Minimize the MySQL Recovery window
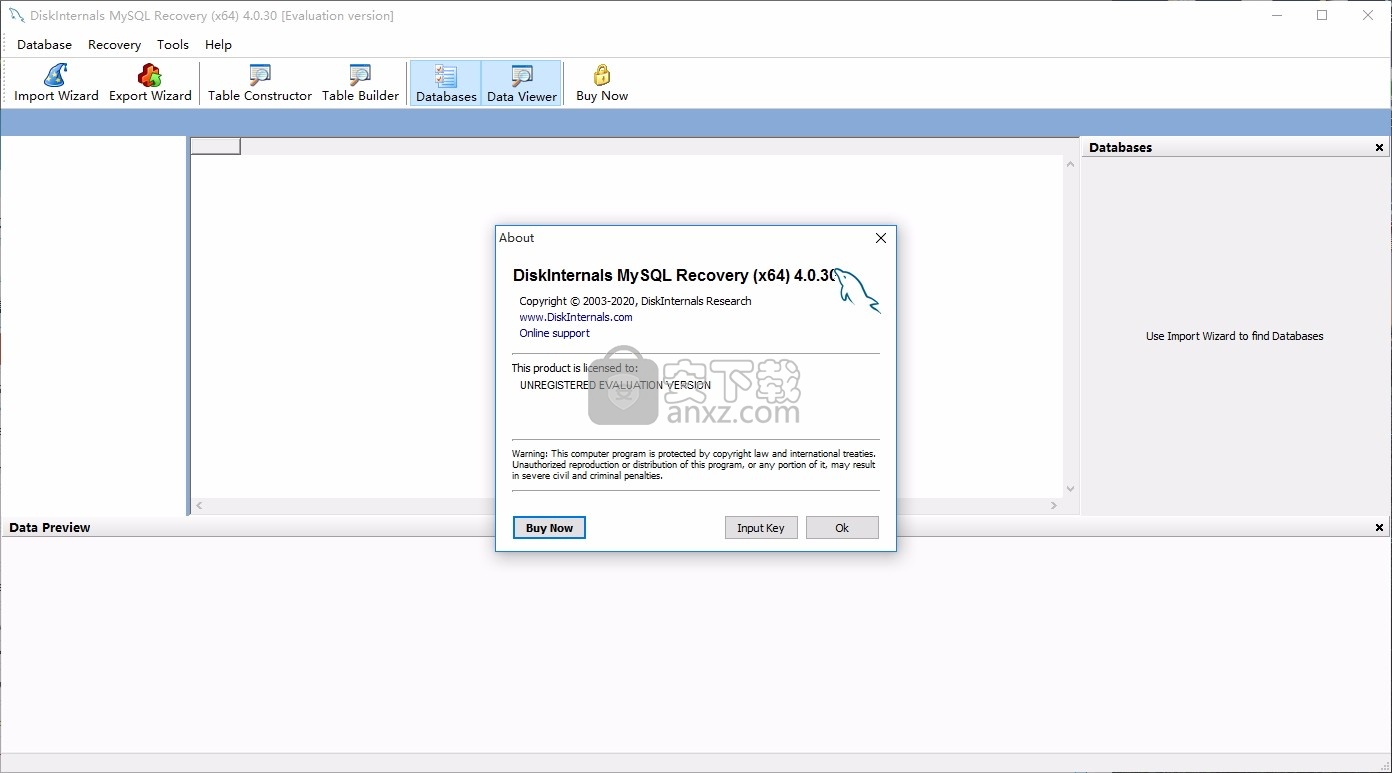This screenshot has height=773, width=1392. (x=1276, y=15)
